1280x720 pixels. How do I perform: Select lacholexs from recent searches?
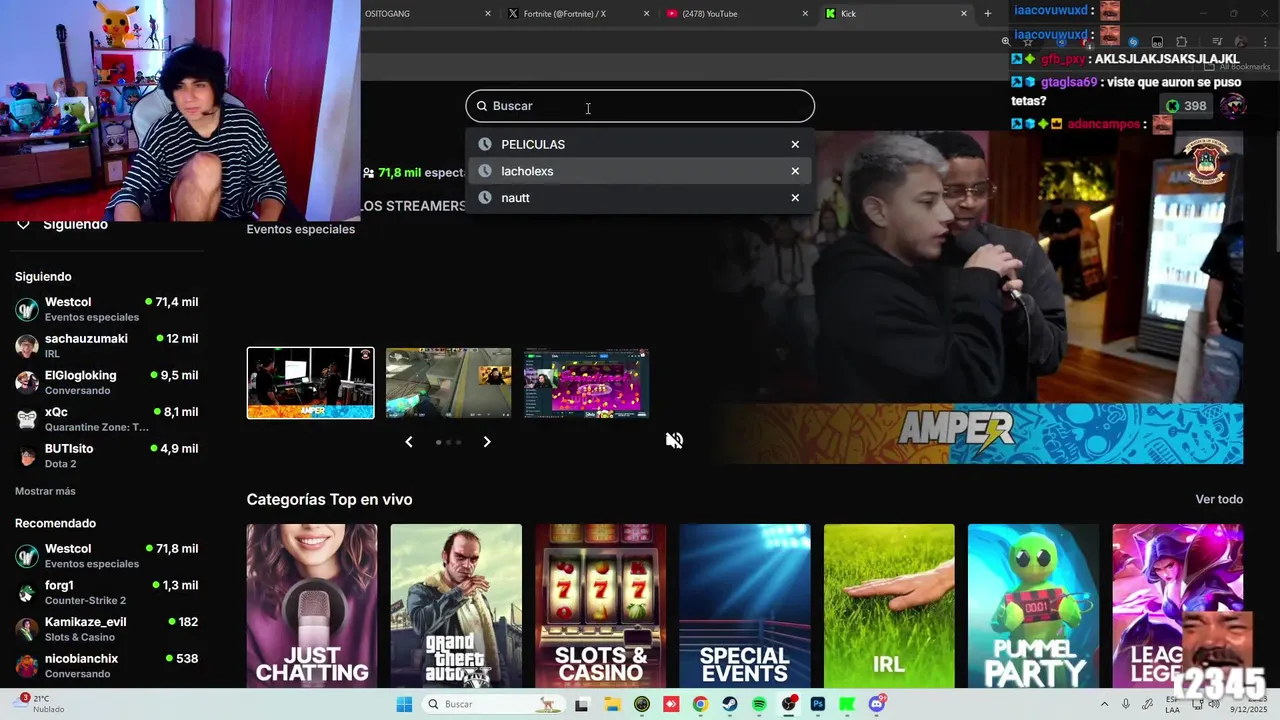[640, 171]
